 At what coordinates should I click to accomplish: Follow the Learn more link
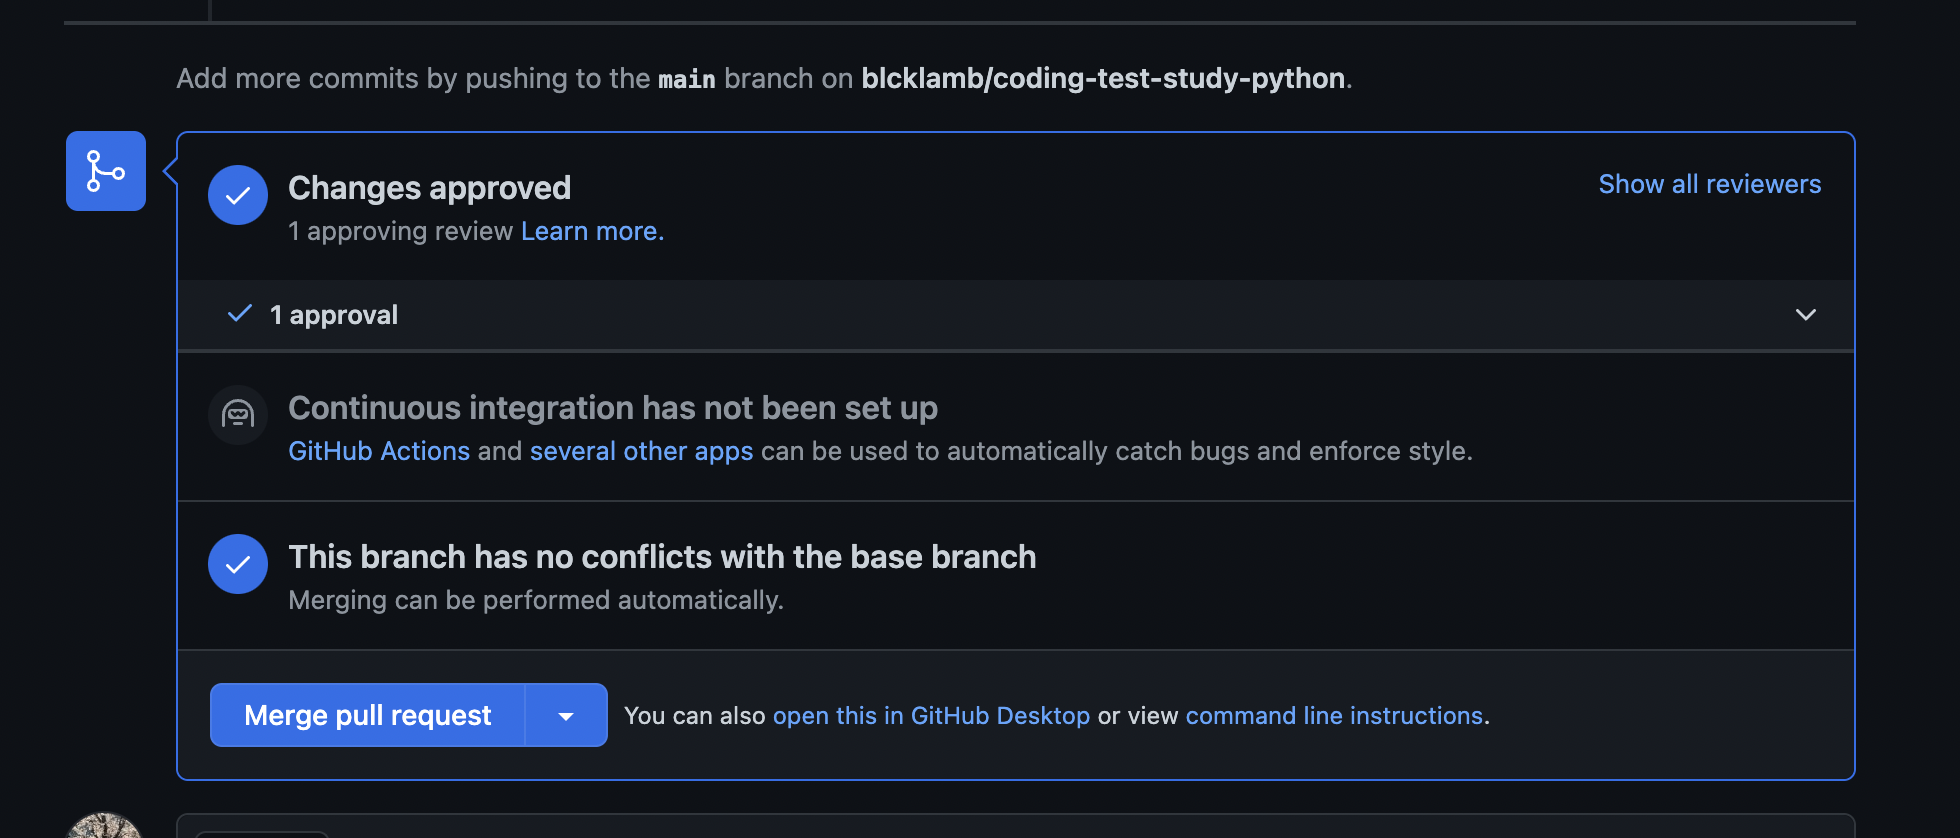pyautogui.click(x=592, y=231)
